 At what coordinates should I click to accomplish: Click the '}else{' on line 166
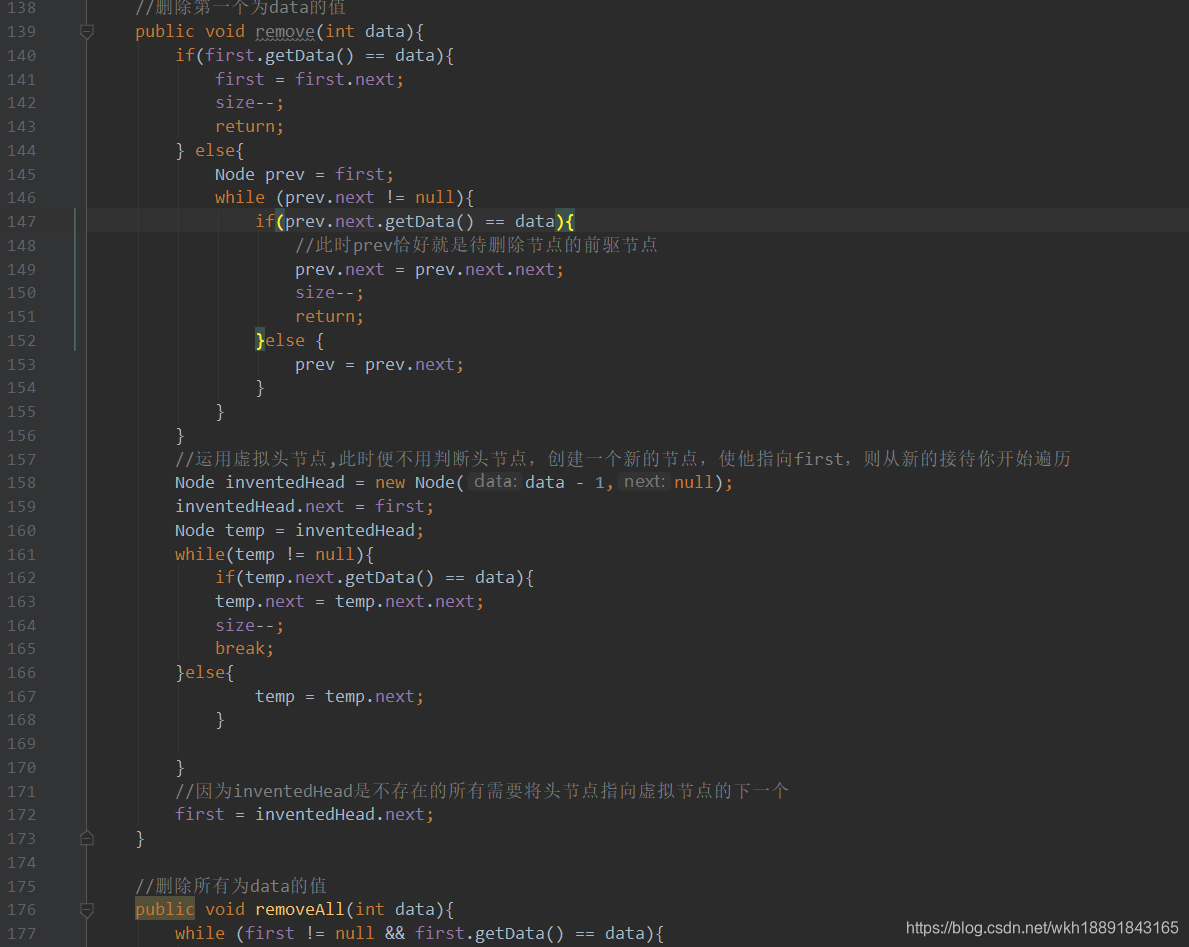205,673
